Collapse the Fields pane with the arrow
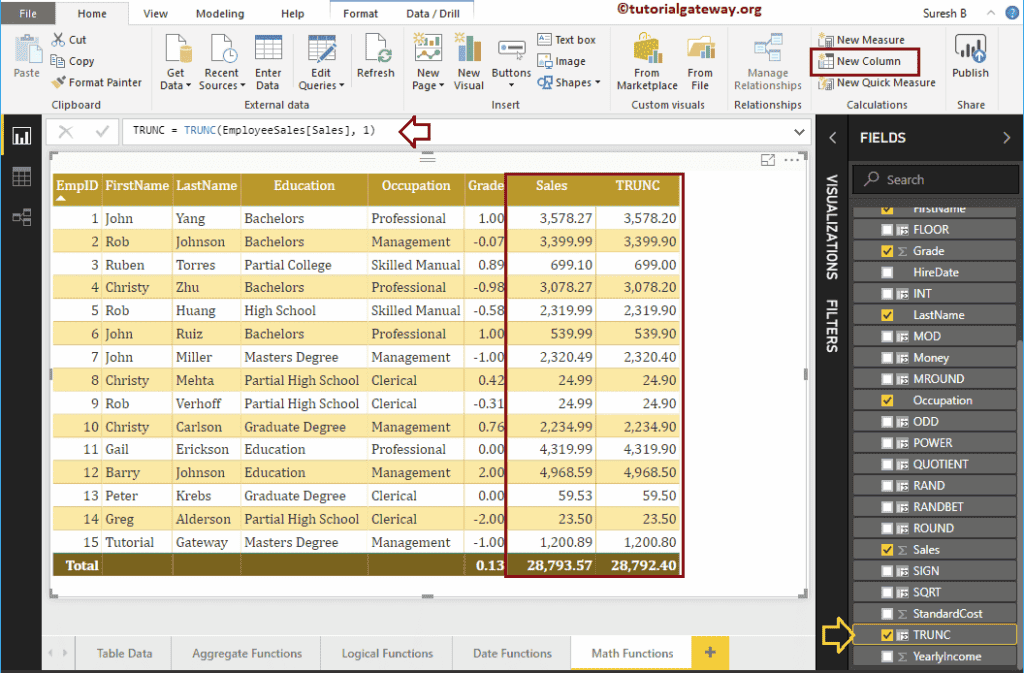Viewport: 1024px width, 673px height. coord(1006,138)
